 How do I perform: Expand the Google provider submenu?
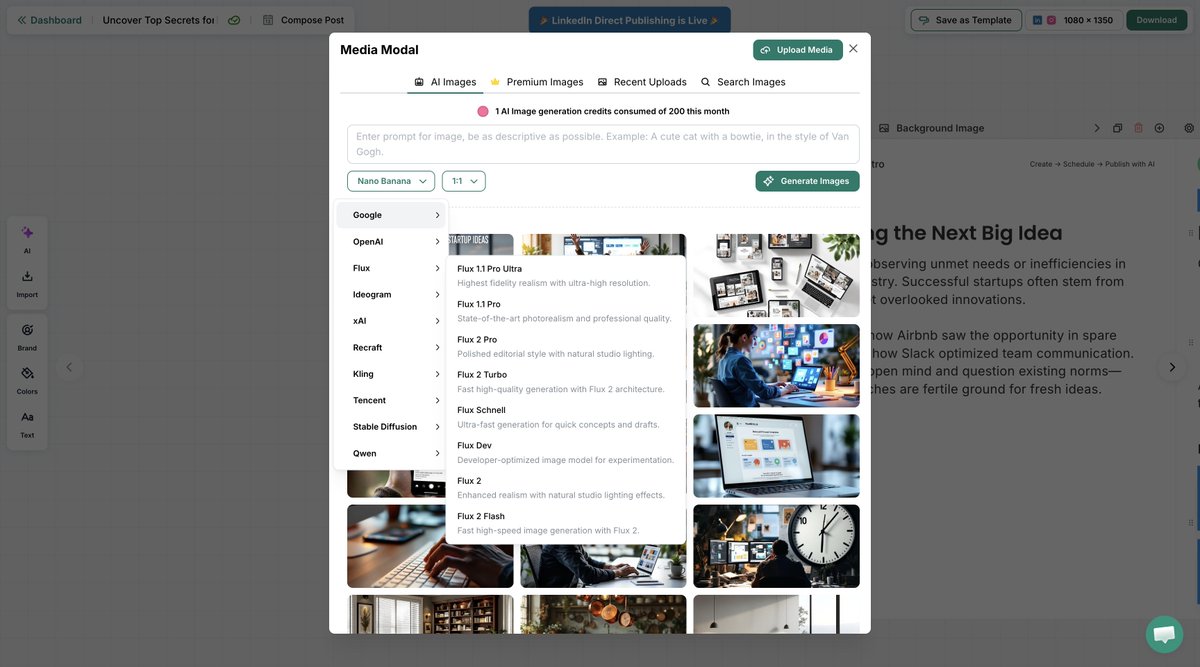tap(391, 215)
